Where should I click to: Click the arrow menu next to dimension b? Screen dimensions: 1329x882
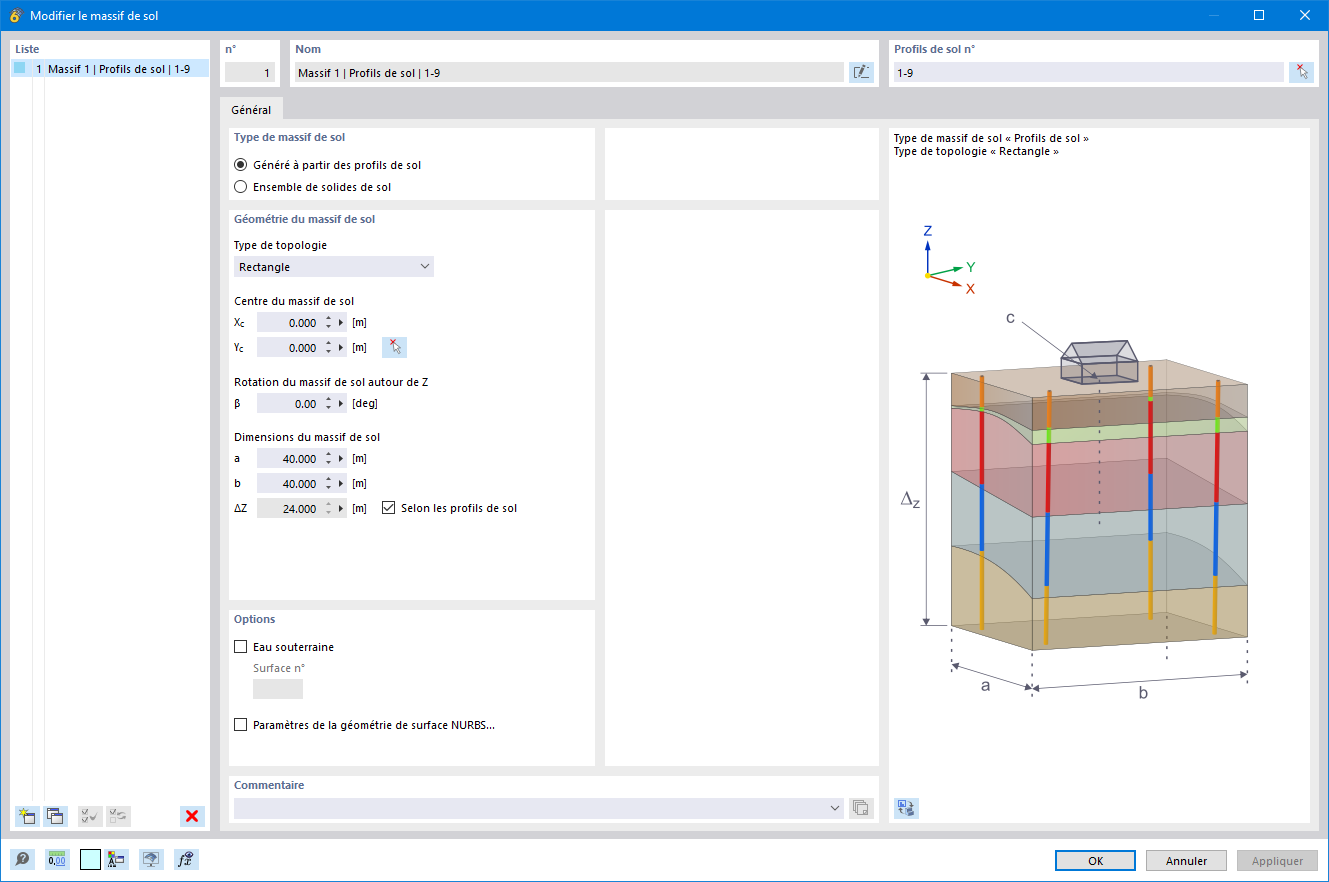[x=341, y=484]
